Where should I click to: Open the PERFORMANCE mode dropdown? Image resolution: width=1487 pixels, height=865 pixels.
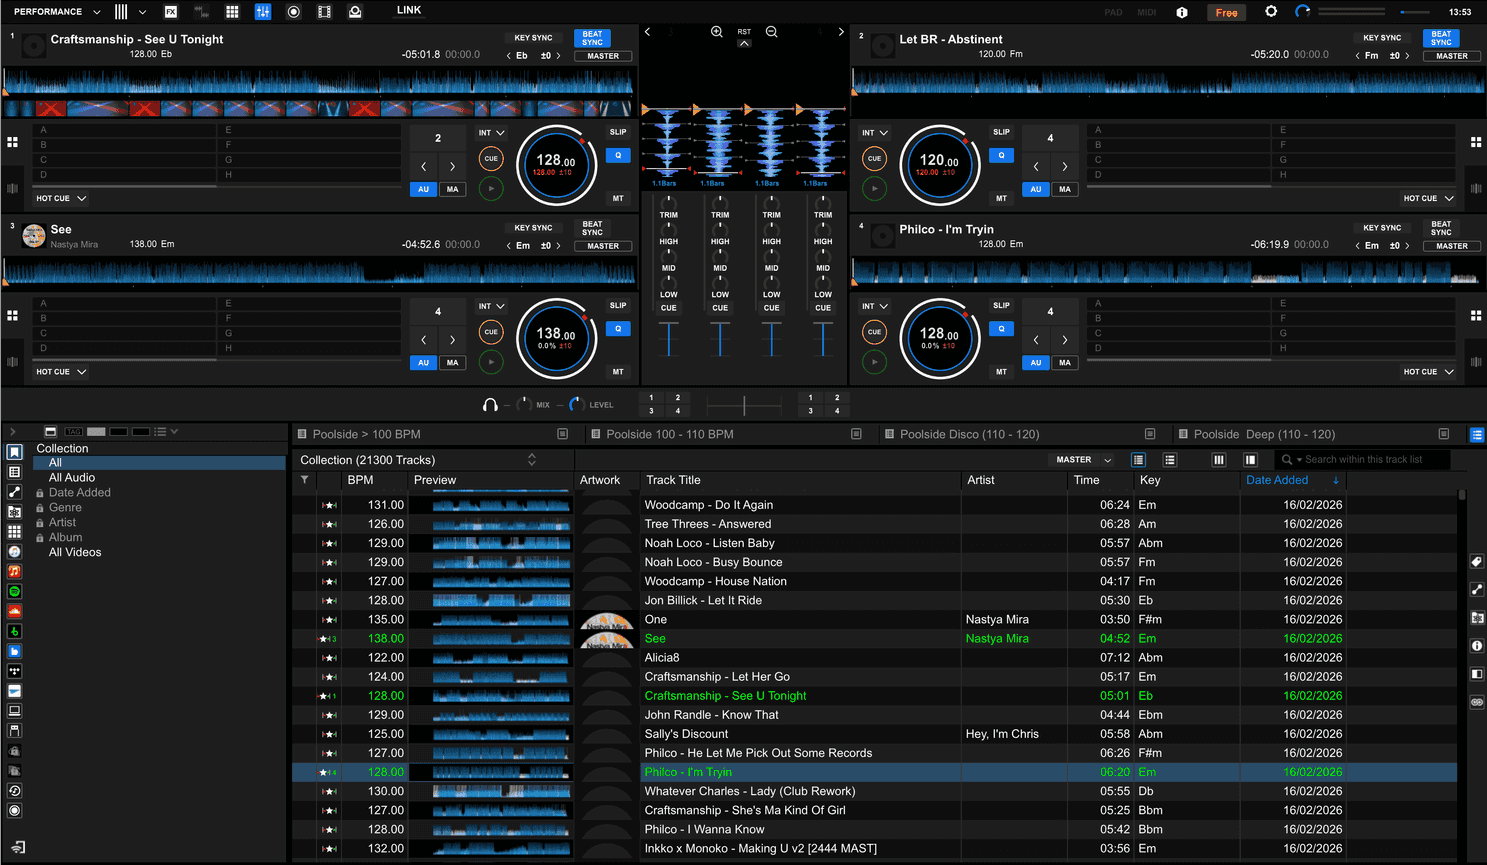click(x=55, y=11)
